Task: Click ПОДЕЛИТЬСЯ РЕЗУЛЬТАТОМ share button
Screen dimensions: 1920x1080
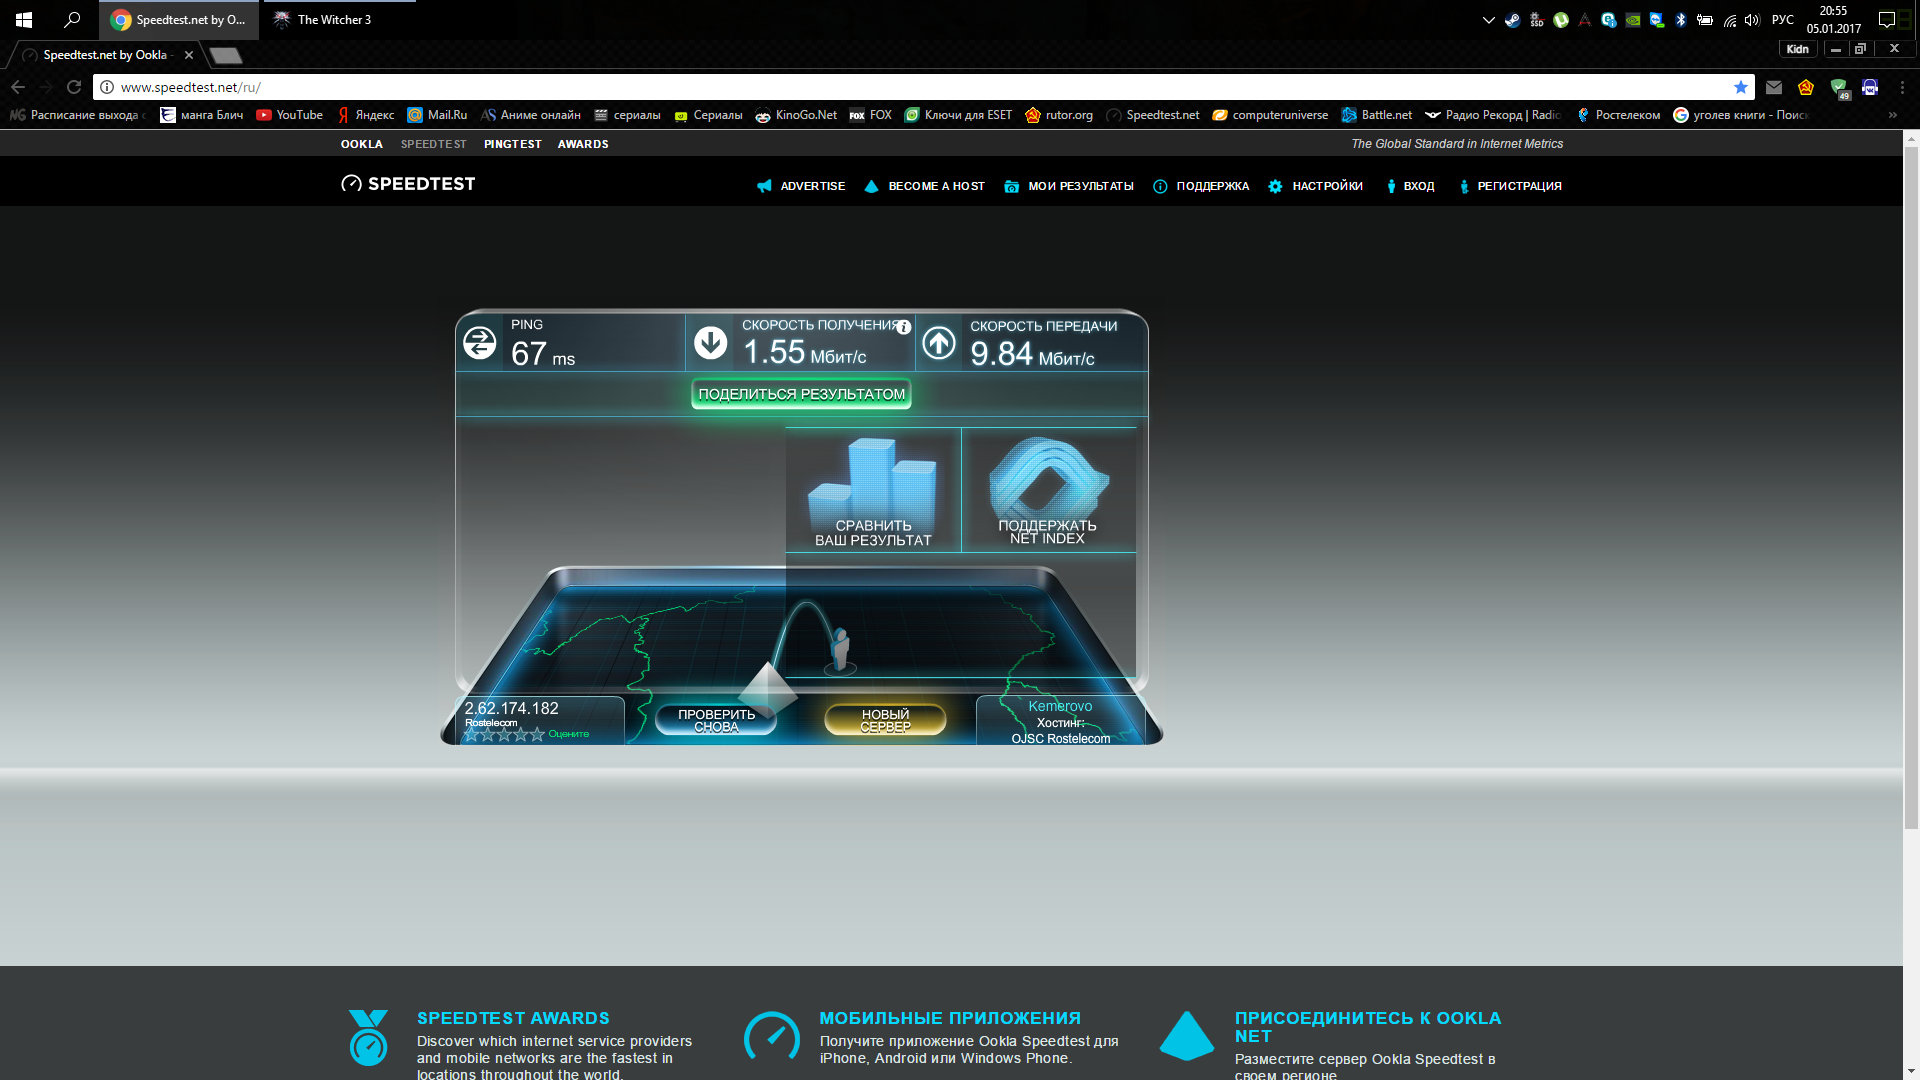Action: (x=801, y=394)
